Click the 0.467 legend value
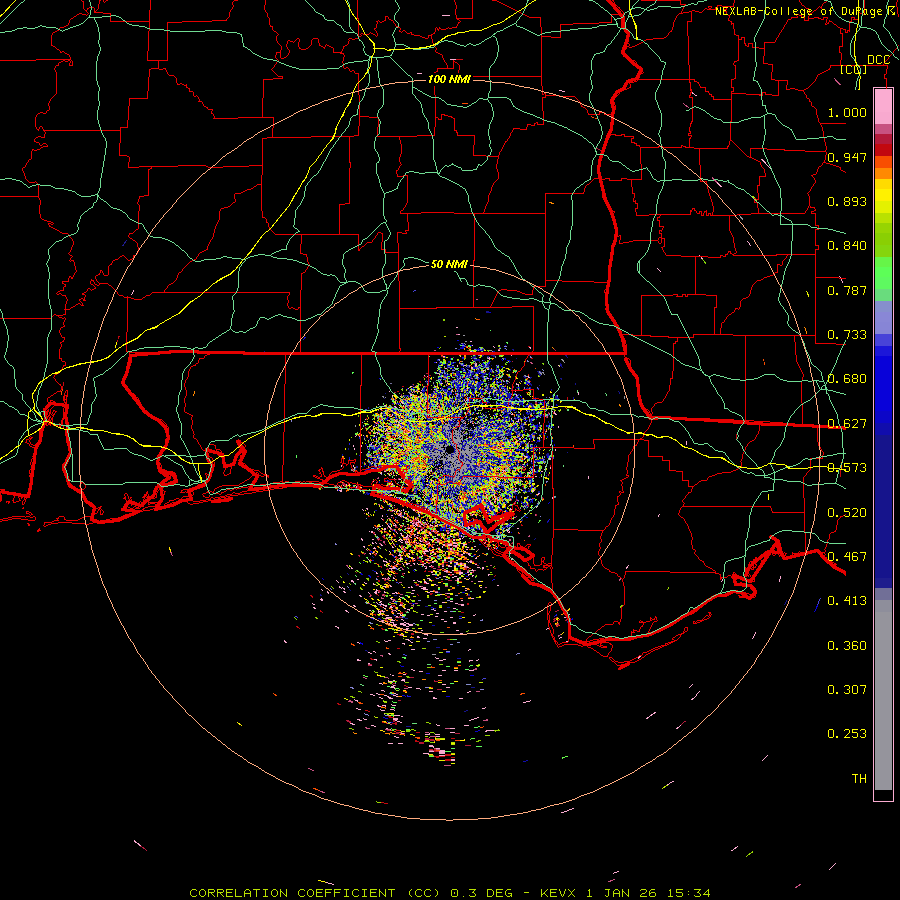Image resolution: width=900 pixels, height=900 pixels. click(847, 557)
